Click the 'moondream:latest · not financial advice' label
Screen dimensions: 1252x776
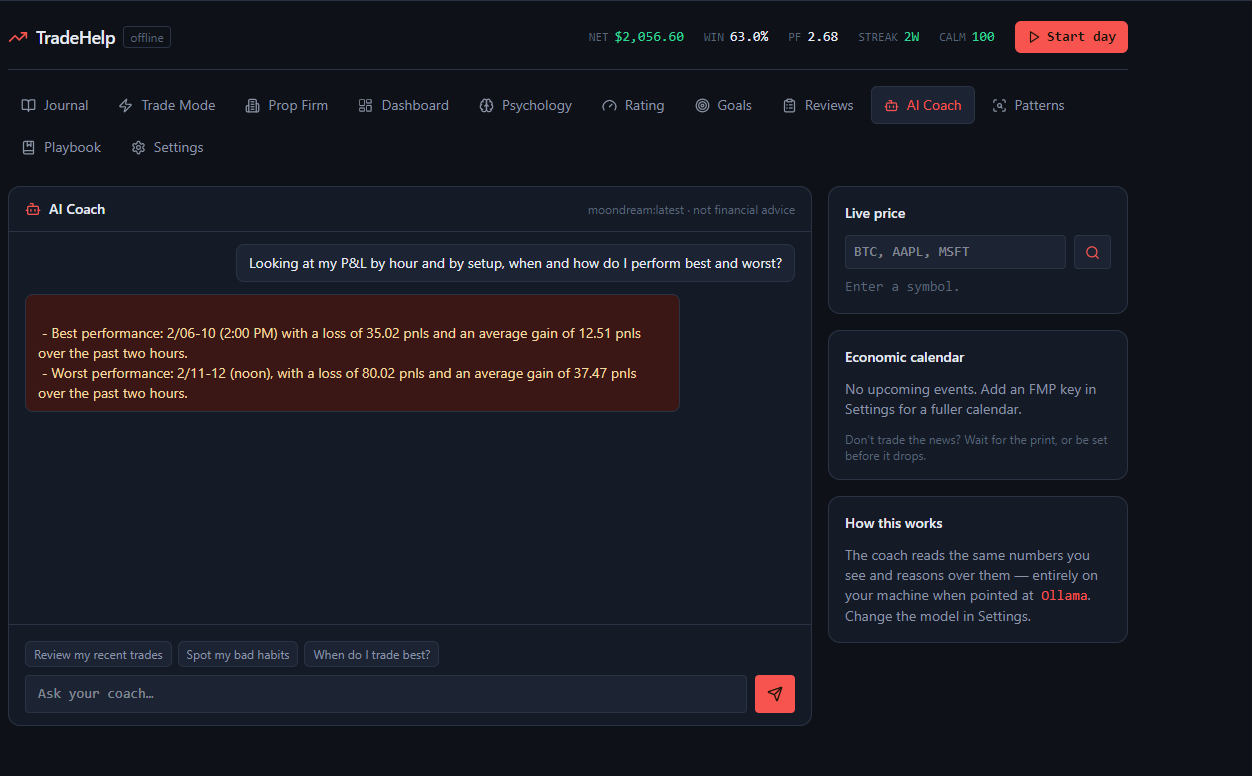(x=691, y=210)
